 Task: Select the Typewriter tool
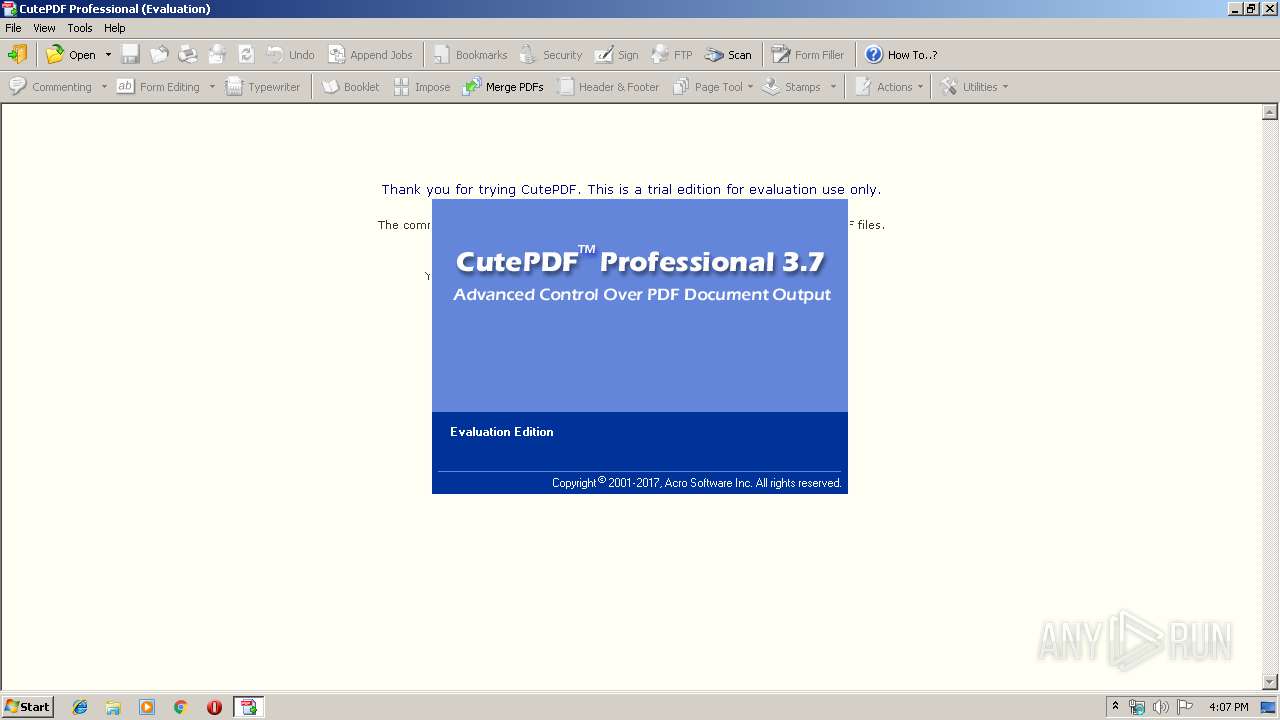pos(262,87)
